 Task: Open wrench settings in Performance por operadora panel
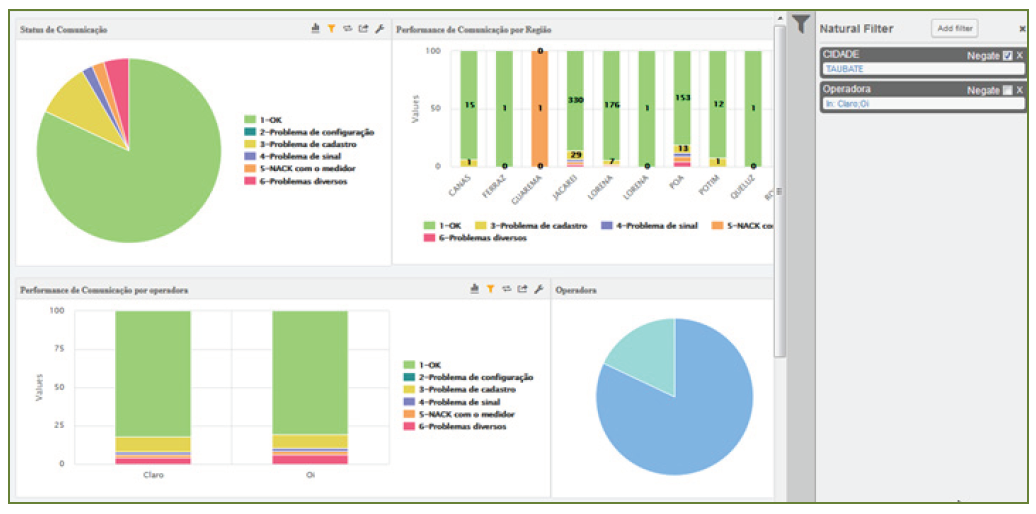tap(538, 289)
